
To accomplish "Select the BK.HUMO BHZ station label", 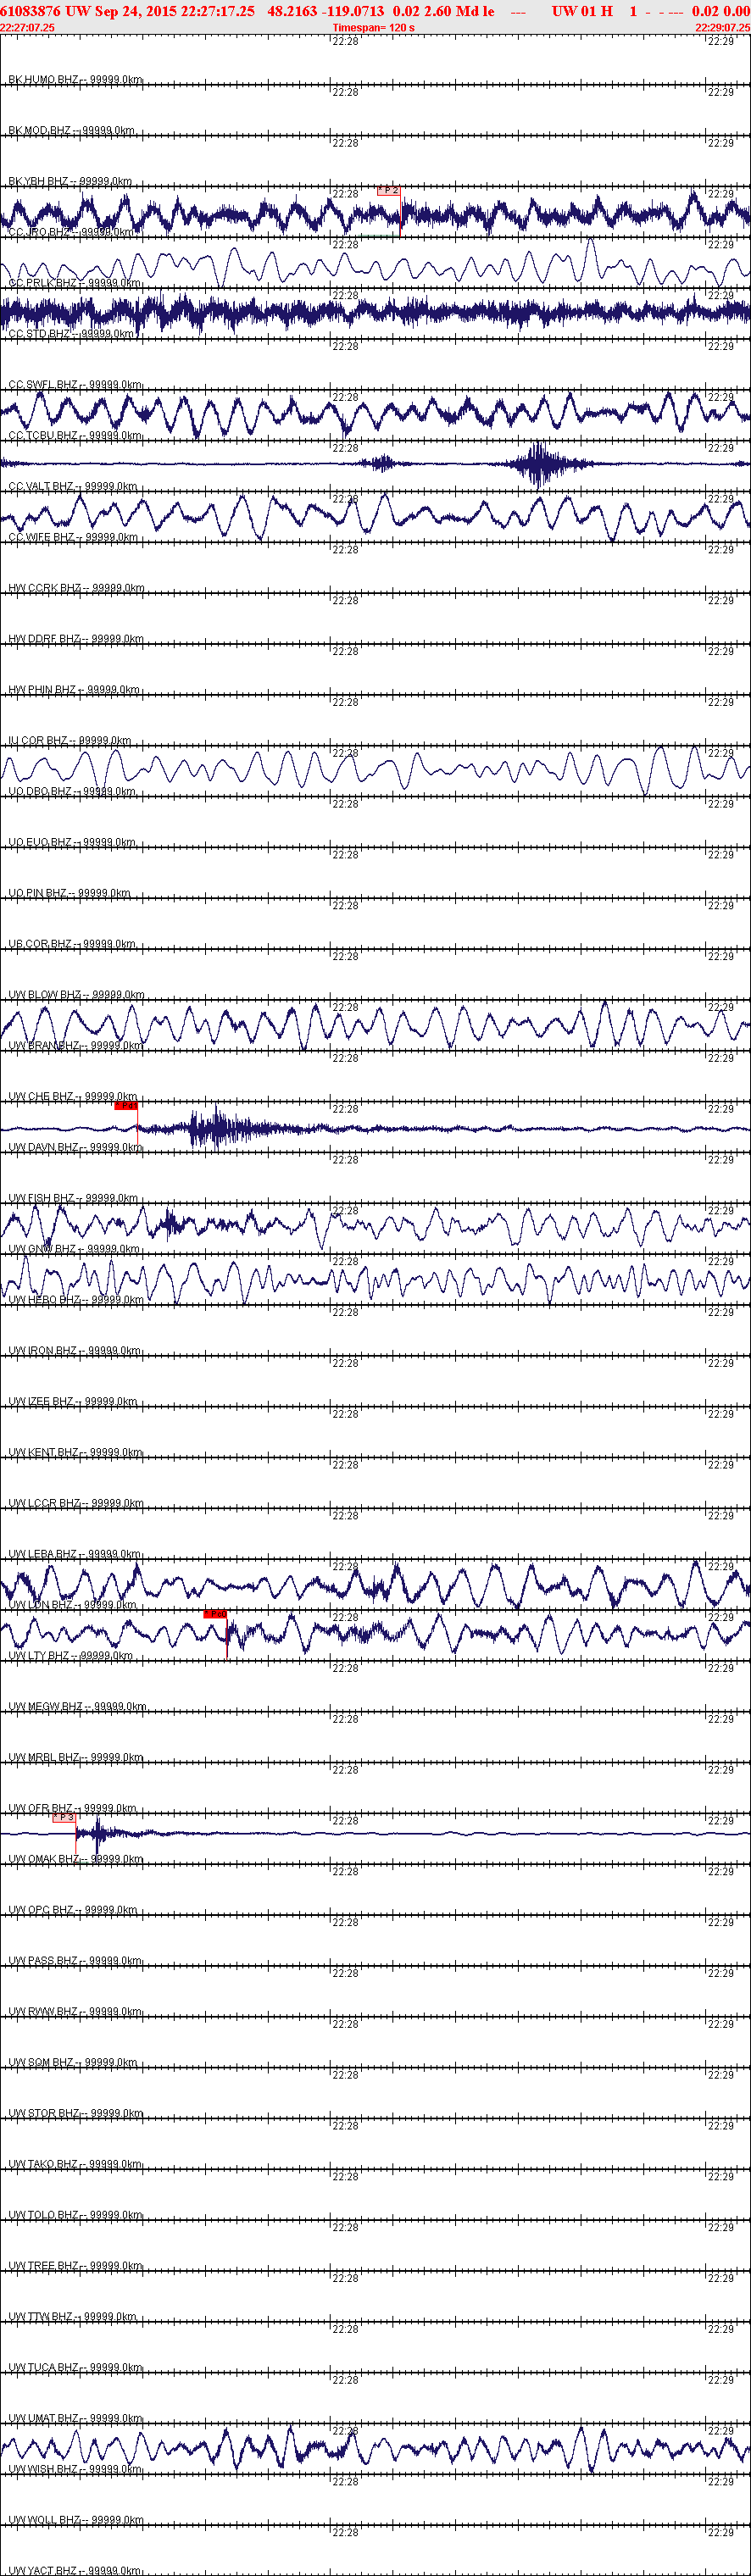I will pyautogui.click(x=75, y=80).
